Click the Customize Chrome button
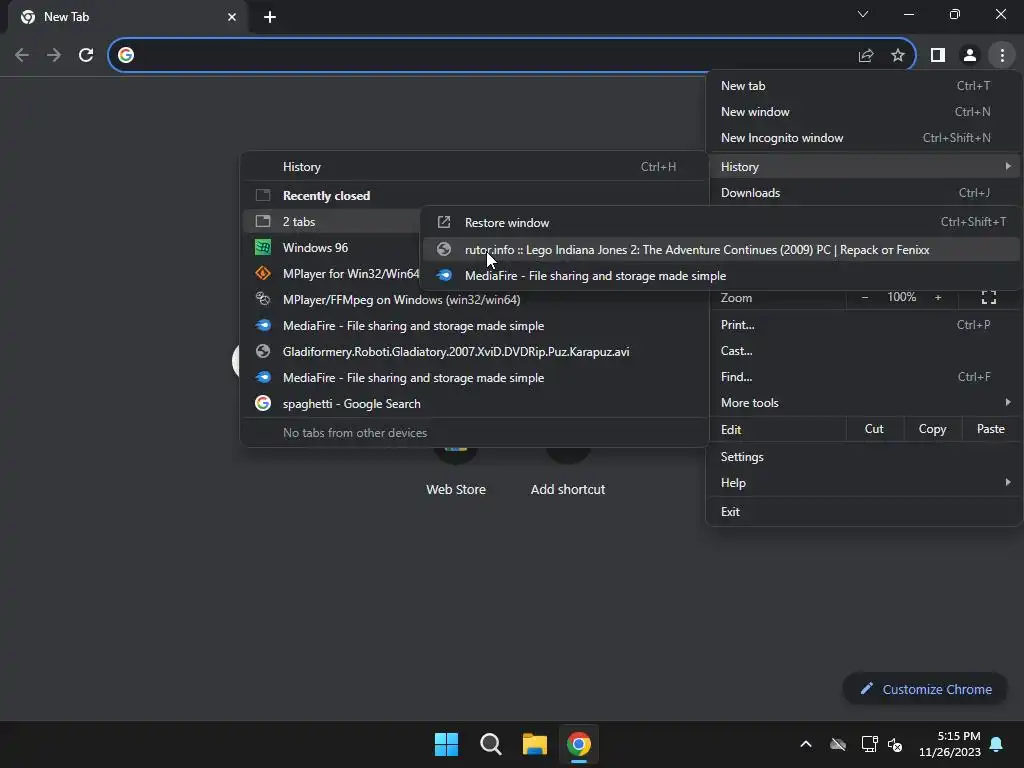Image resolution: width=1024 pixels, height=768 pixels. point(925,689)
